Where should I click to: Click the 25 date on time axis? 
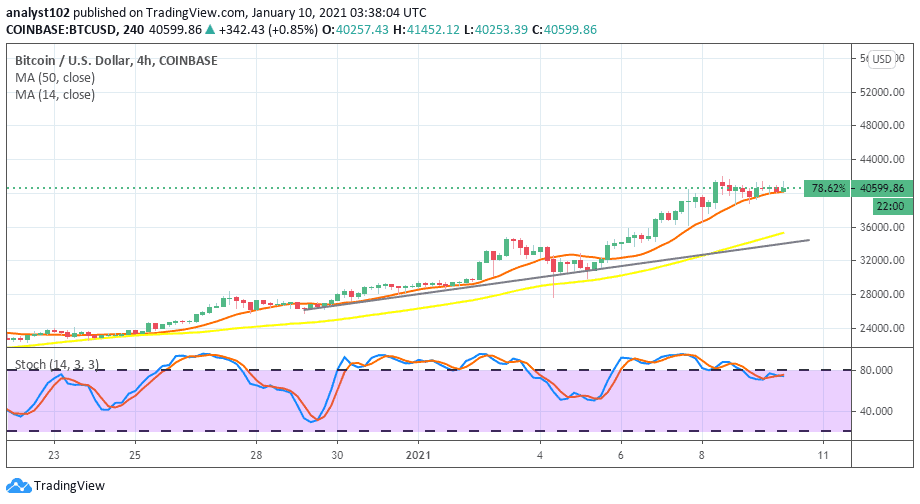click(135, 455)
